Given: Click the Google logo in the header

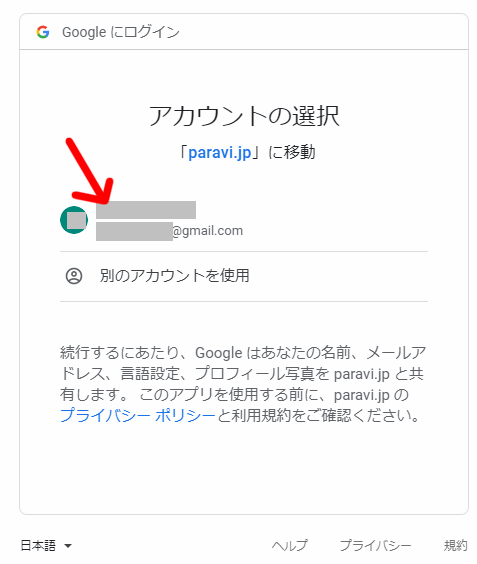Looking at the screenshot, I should pyautogui.click(x=43, y=32).
